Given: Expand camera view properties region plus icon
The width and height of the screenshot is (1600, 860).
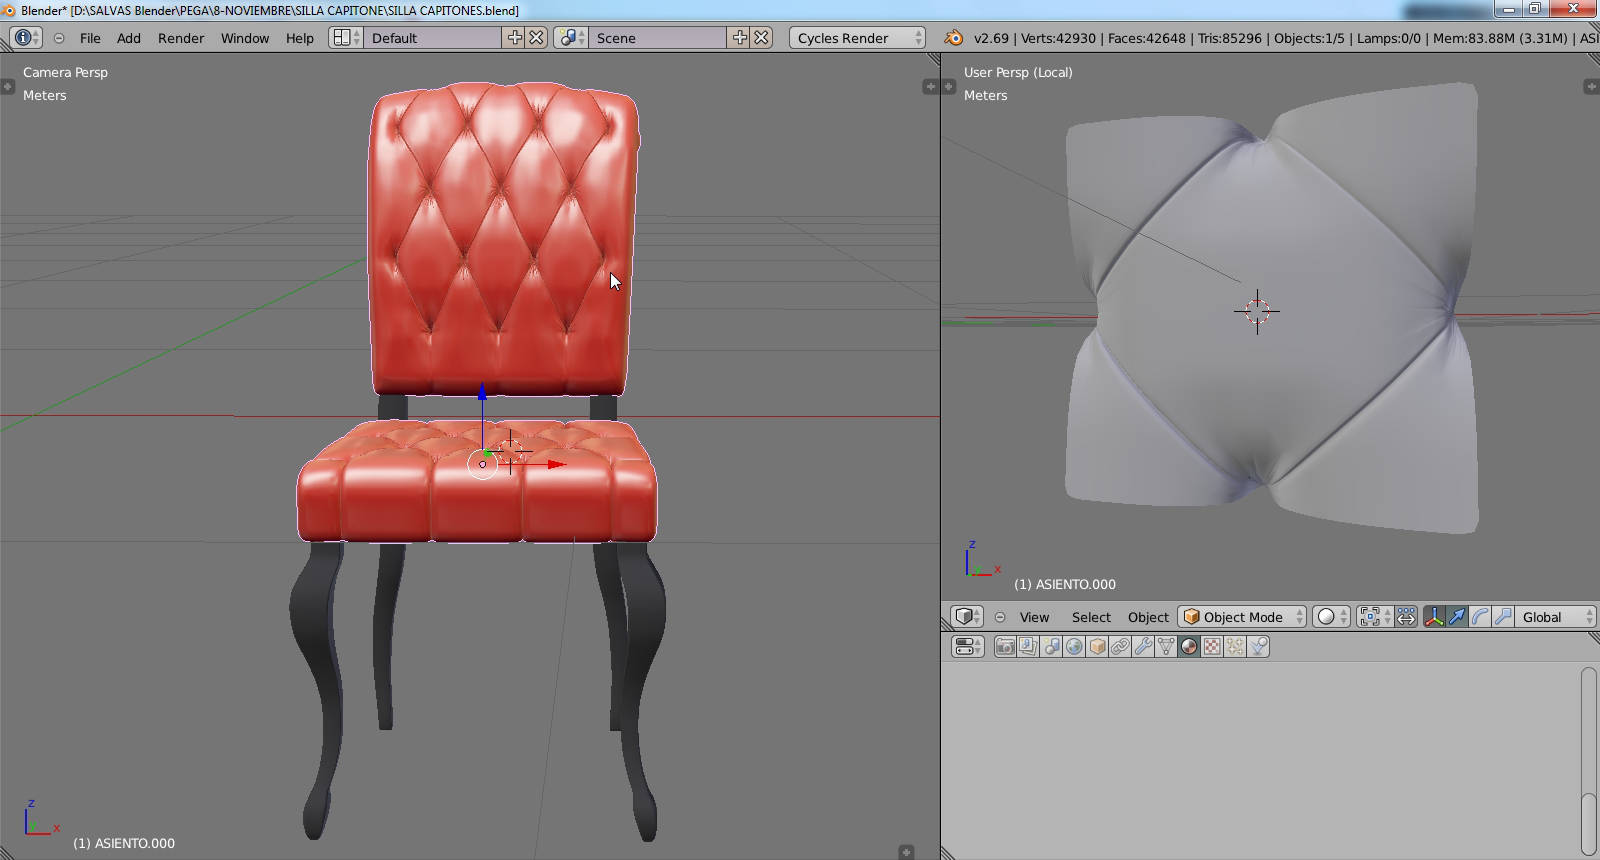Looking at the screenshot, I should click(929, 87).
